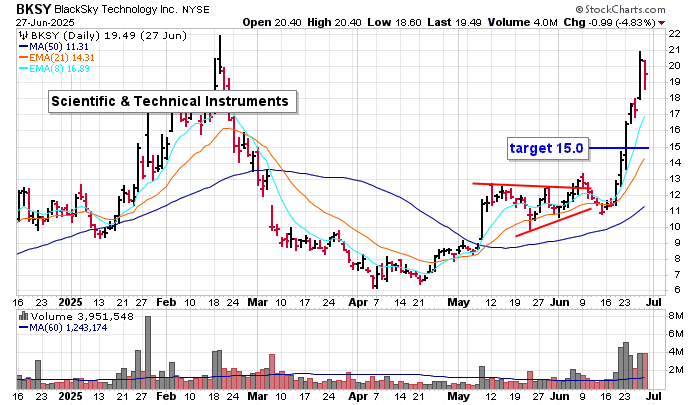This screenshot has width=700, height=405.
Task: Select the EMA(8) 16.89 legend entry
Action: (x=64, y=69)
